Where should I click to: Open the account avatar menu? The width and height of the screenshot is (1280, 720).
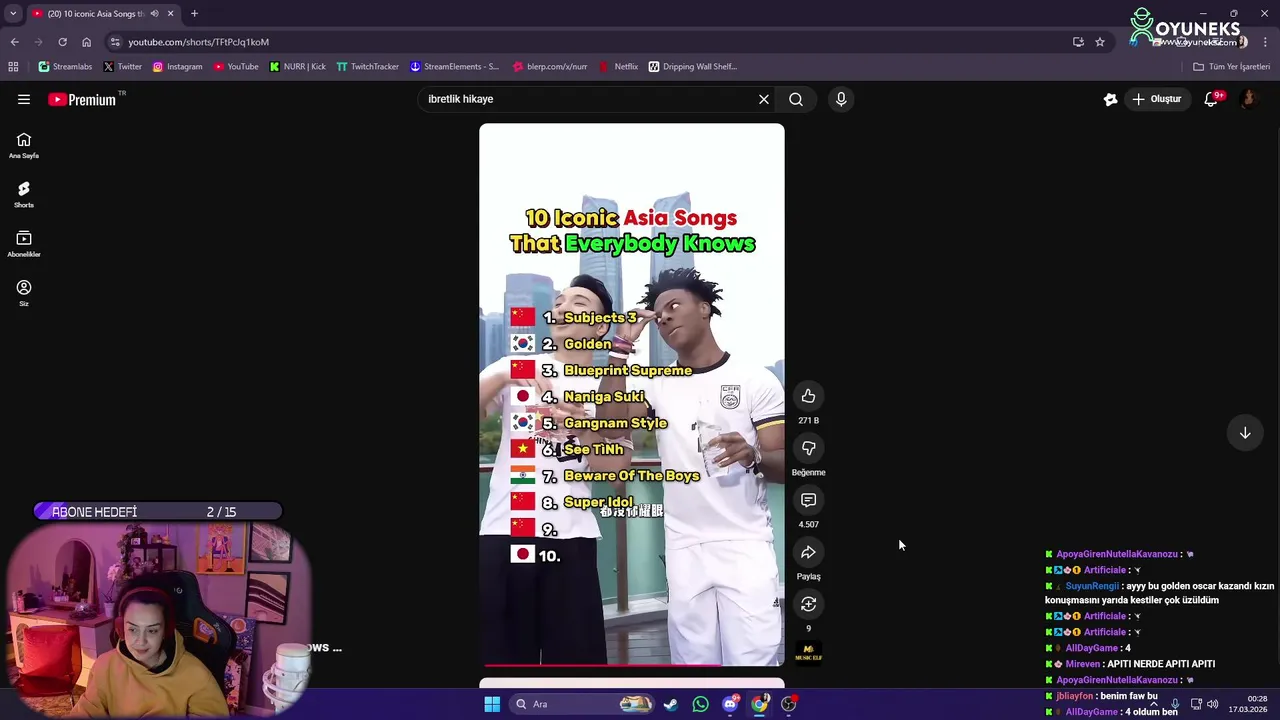[x=1249, y=99]
